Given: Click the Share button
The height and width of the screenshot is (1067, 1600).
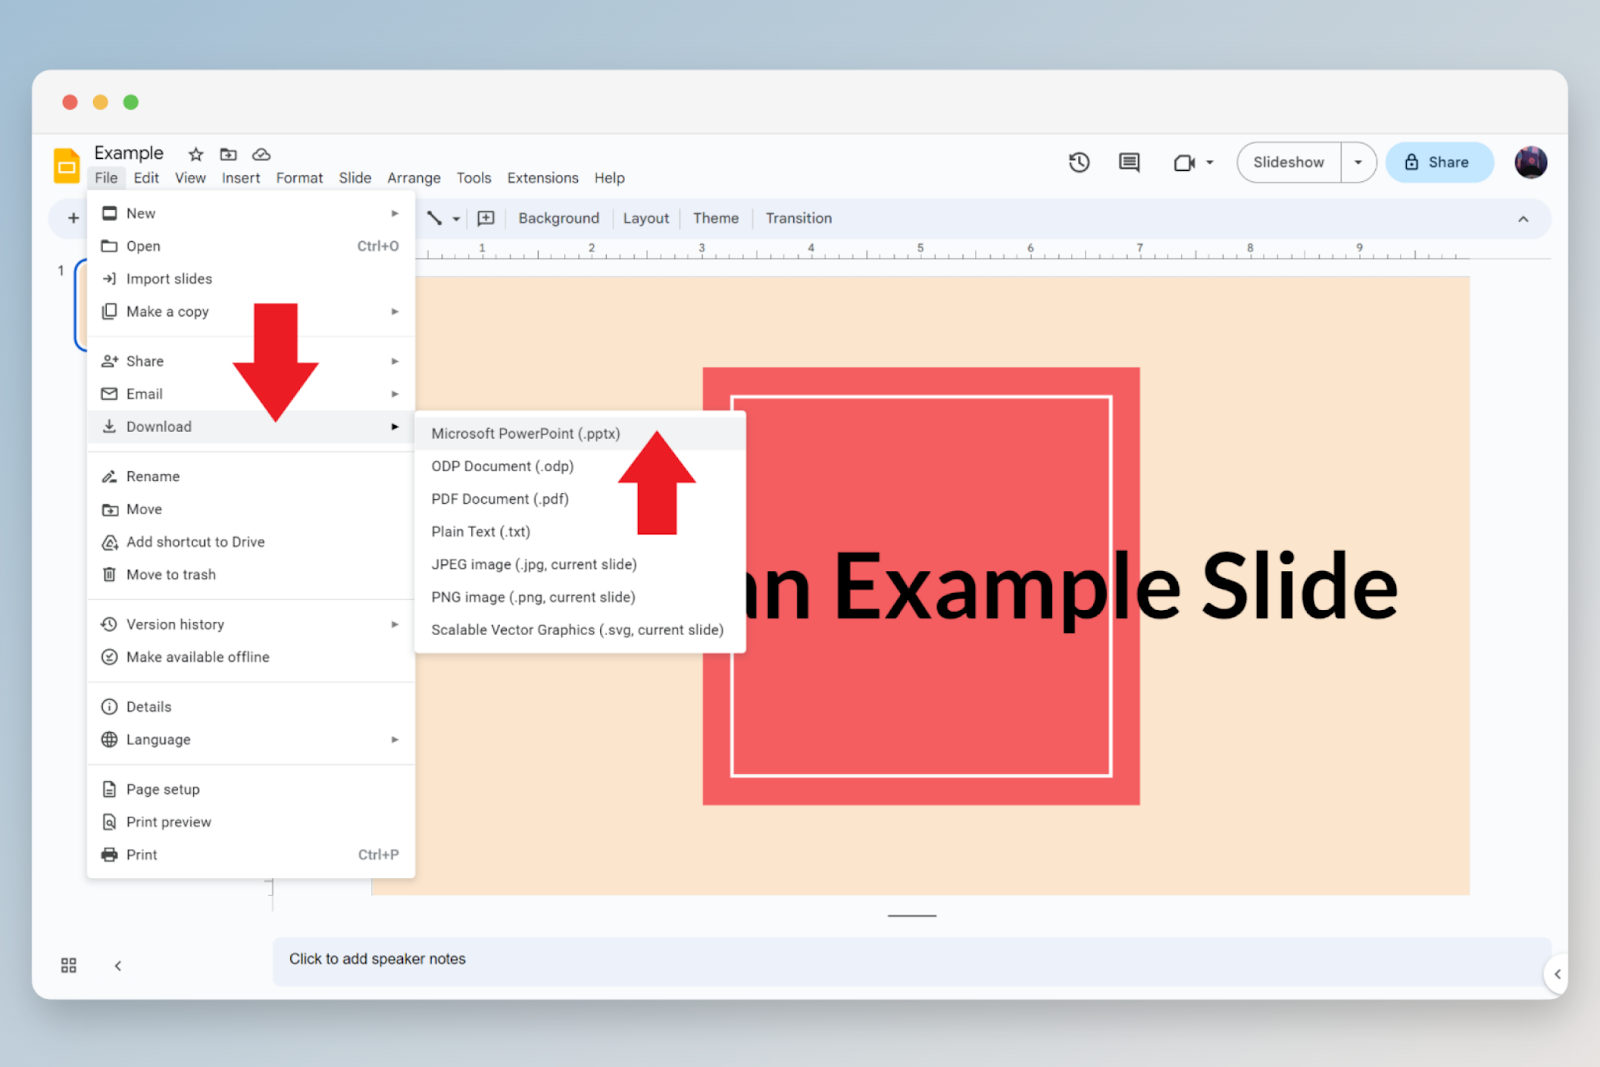Looking at the screenshot, I should pos(1439,162).
